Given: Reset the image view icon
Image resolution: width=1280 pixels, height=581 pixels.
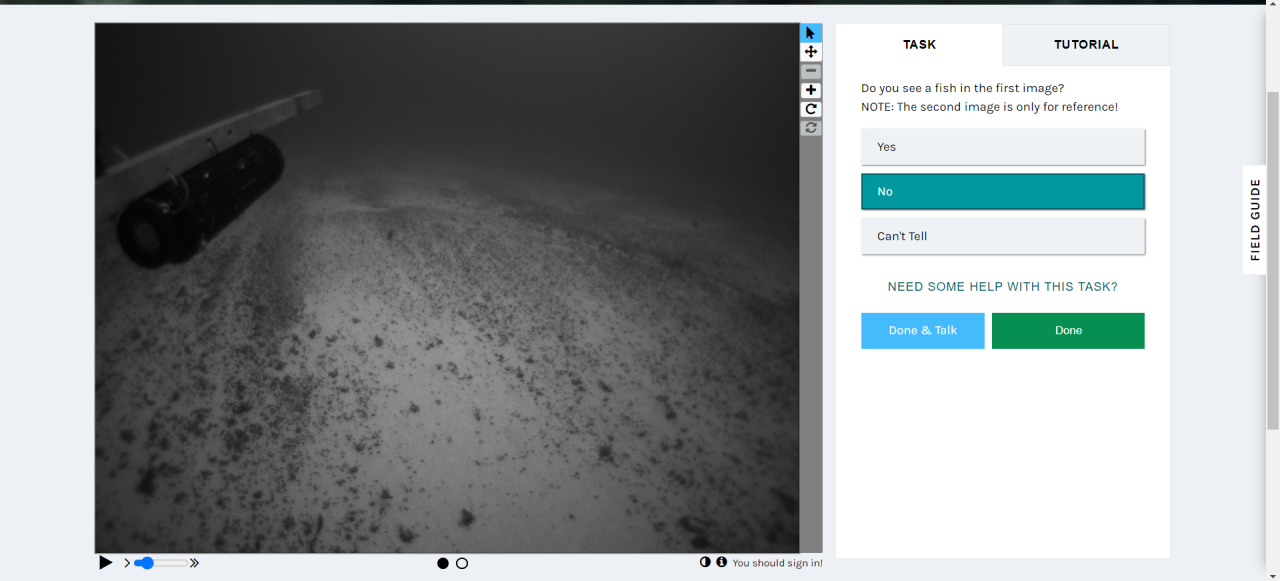Looking at the screenshot, I should tap(811, 127).
